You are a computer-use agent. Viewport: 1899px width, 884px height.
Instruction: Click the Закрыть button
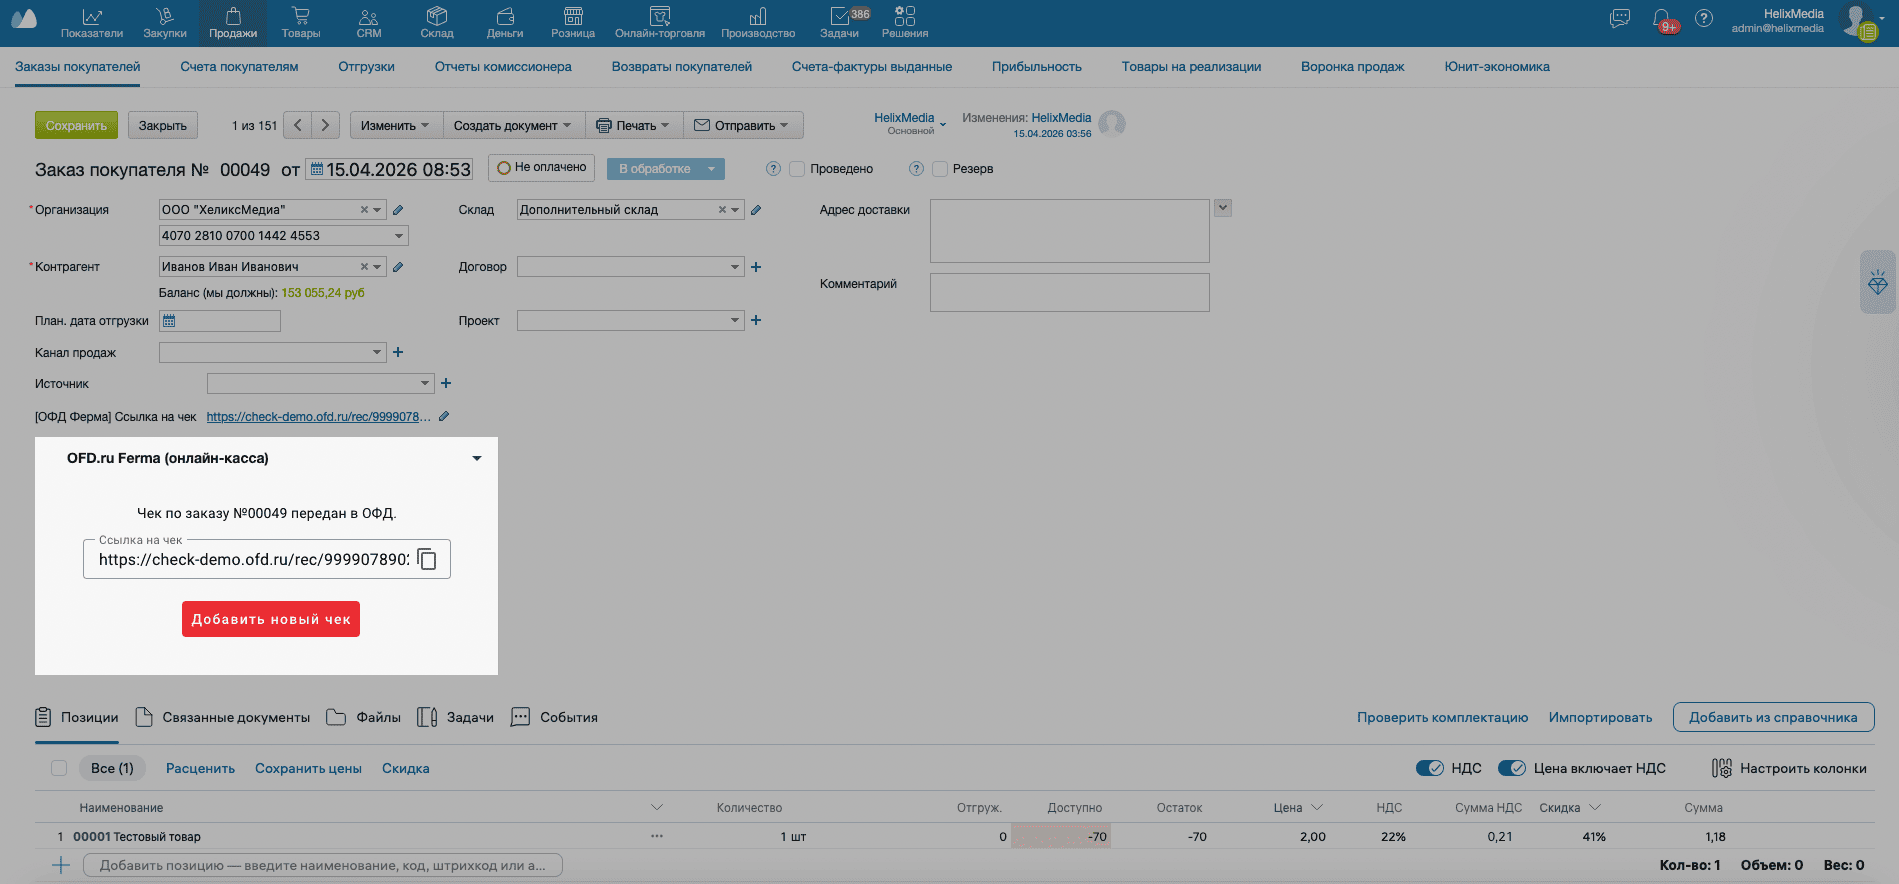click(x=163, y=125)
